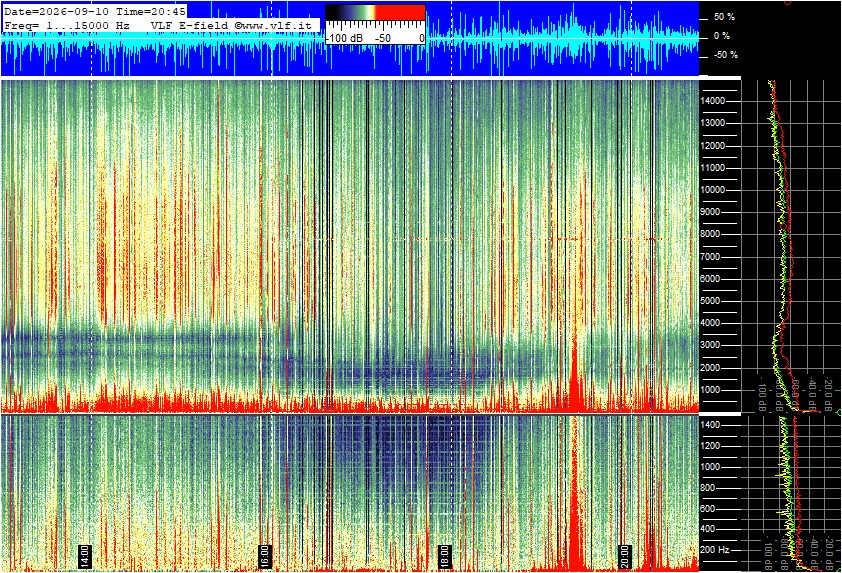Click the 14:00 time marker
Image resolution: width=842 pixels, height=573 pixels.
(85, 556)
